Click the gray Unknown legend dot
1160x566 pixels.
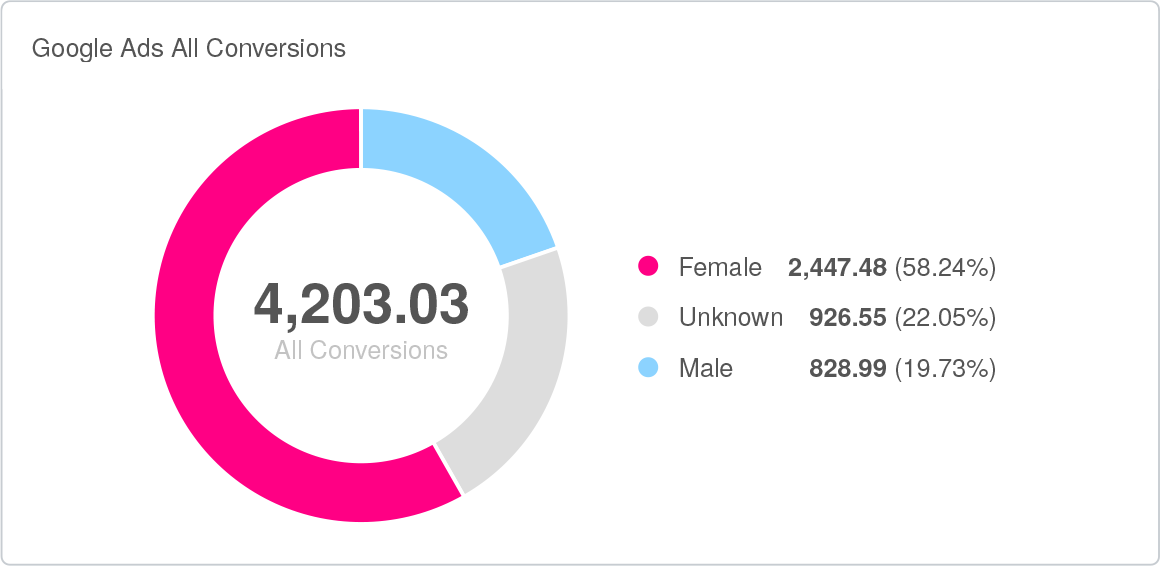pyautogui.click(x=648, y=317)
